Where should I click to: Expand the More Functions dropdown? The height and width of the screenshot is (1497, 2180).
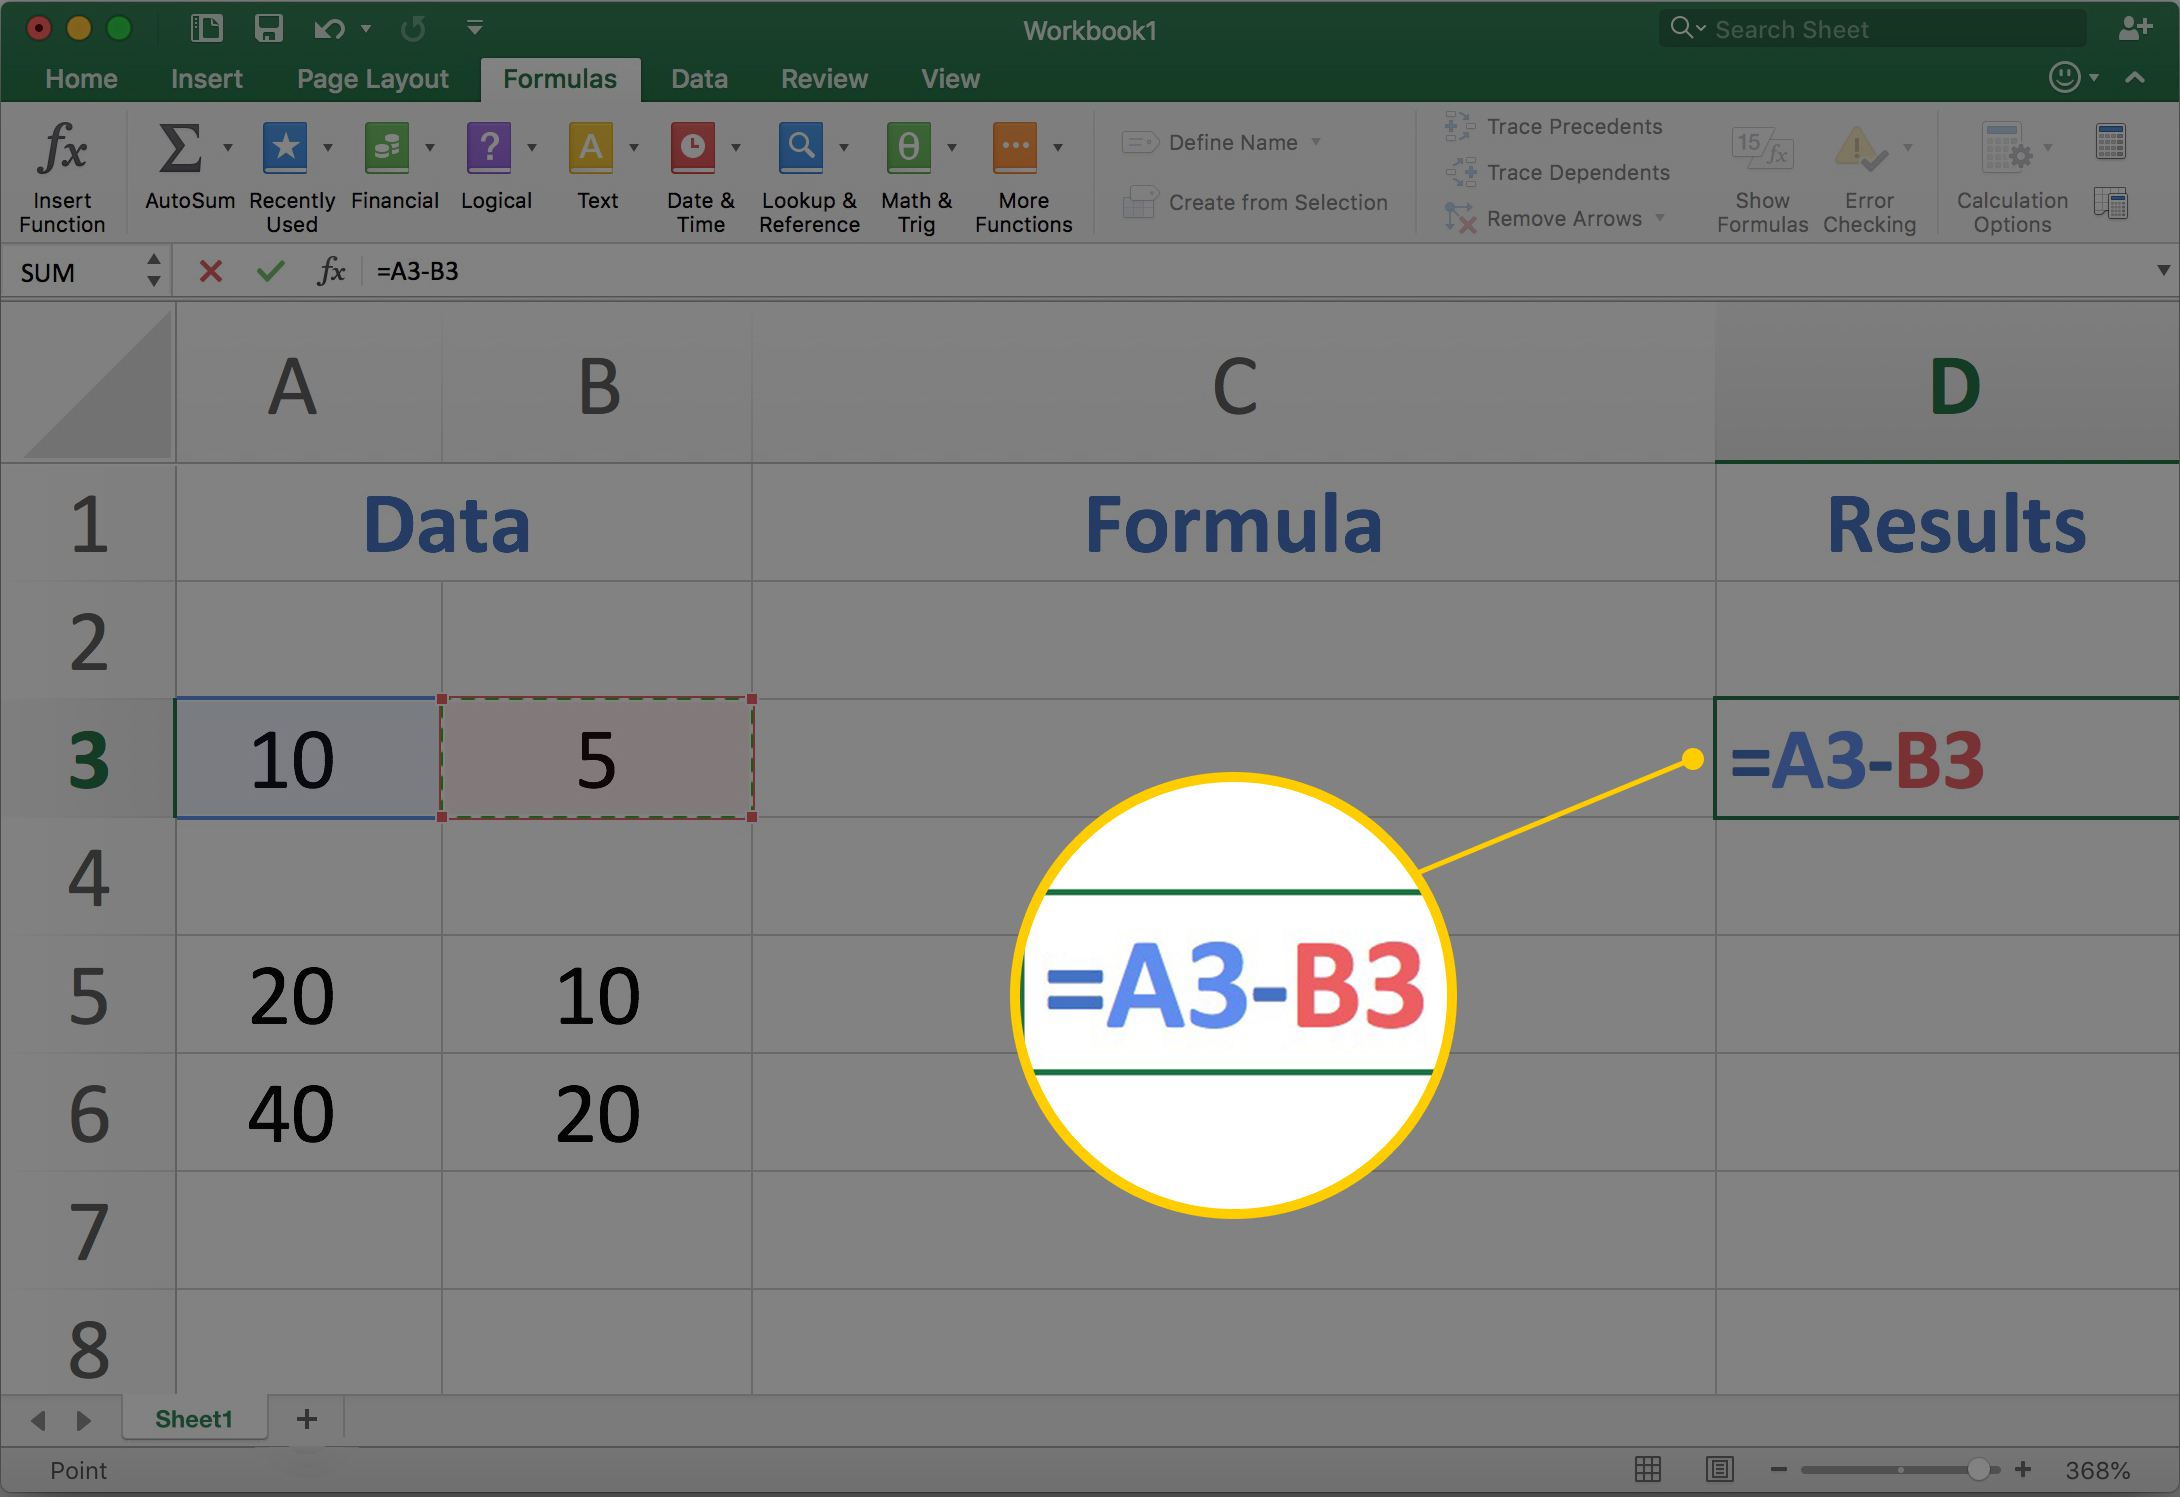pos(1057,147)
